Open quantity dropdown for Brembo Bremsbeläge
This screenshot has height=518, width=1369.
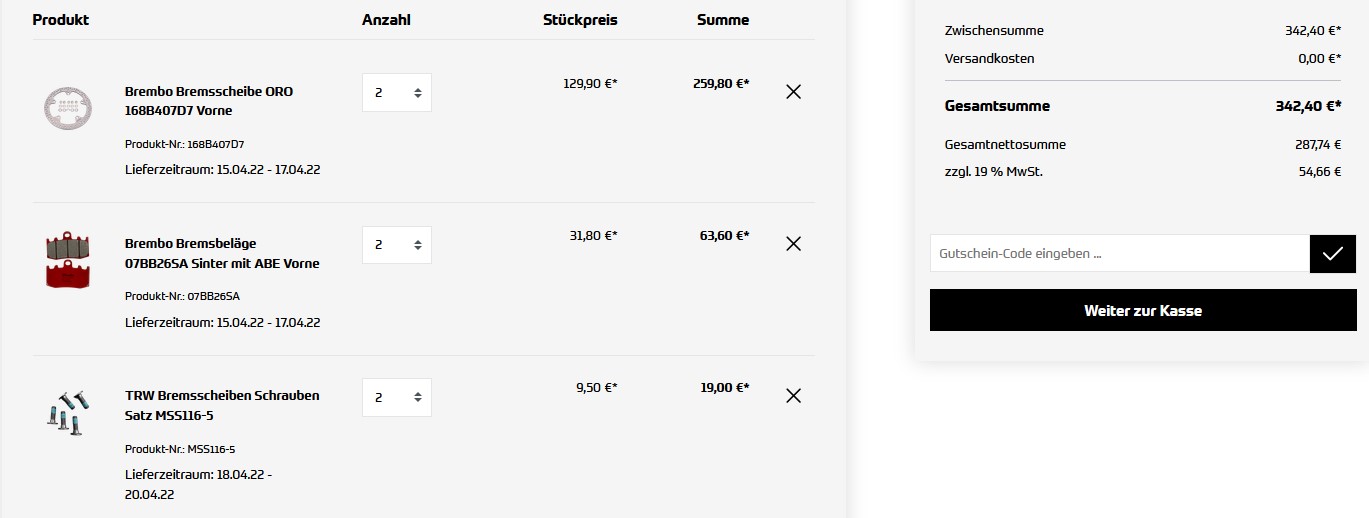[x=397, y=245]
